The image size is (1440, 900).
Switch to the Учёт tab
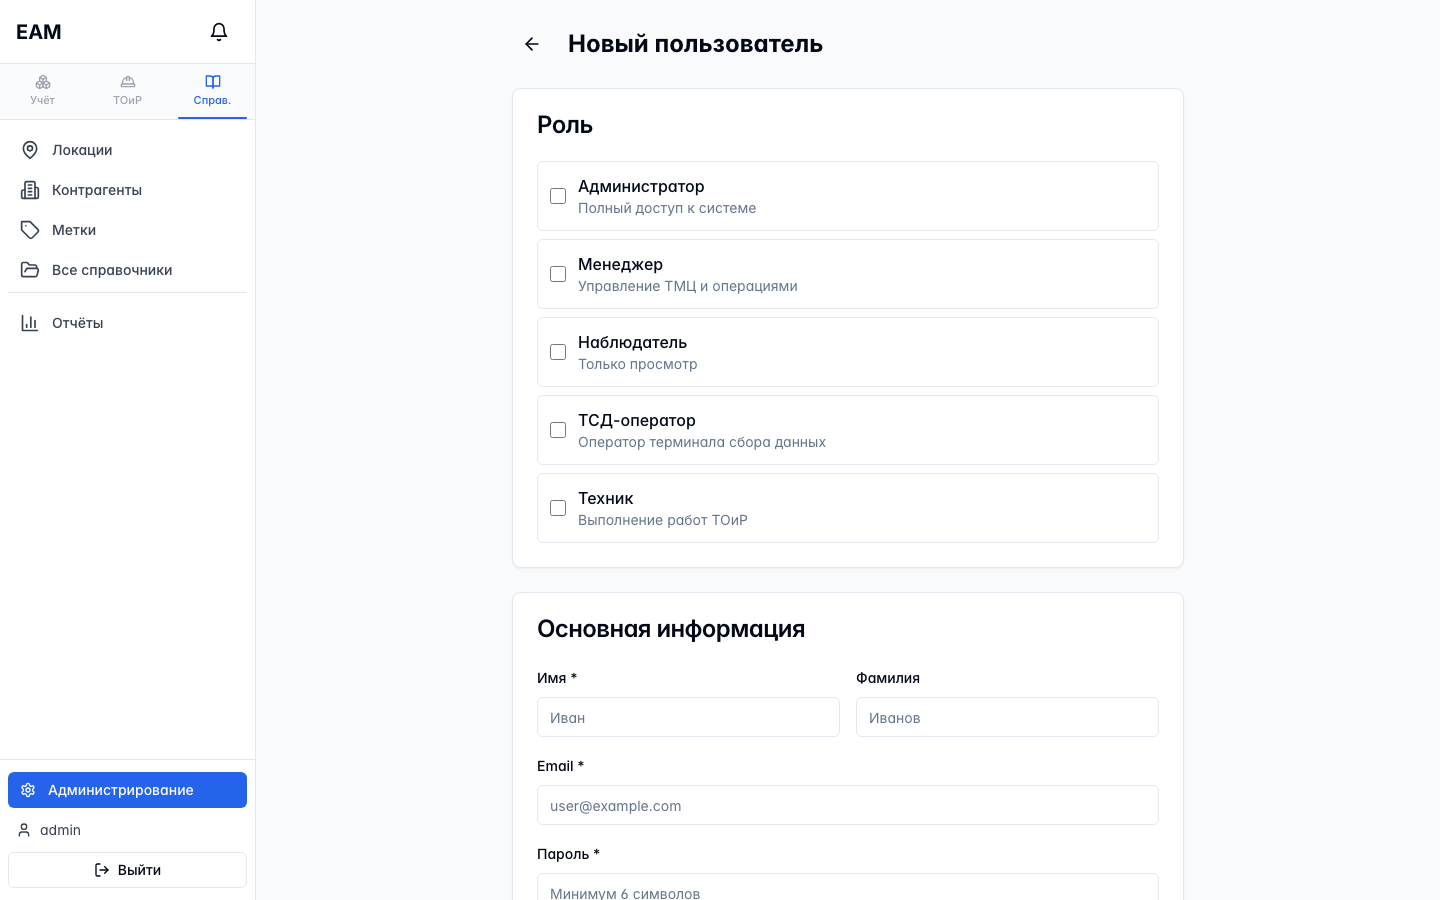point(43,91)
